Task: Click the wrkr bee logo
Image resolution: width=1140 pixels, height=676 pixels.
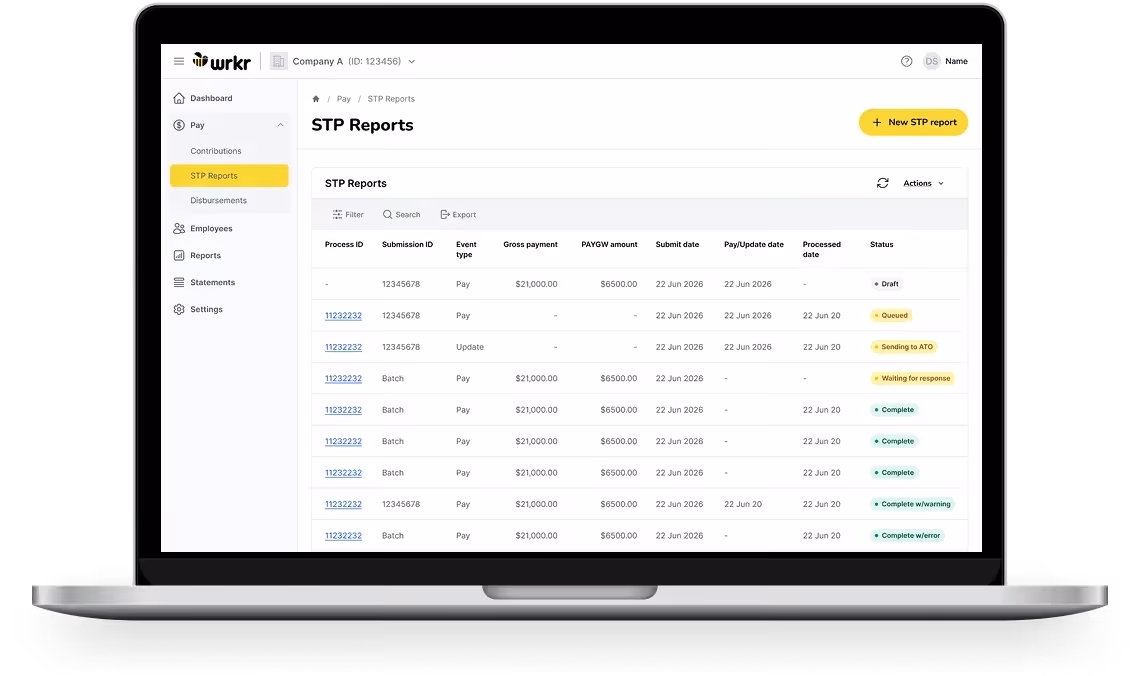Action: 221,62
